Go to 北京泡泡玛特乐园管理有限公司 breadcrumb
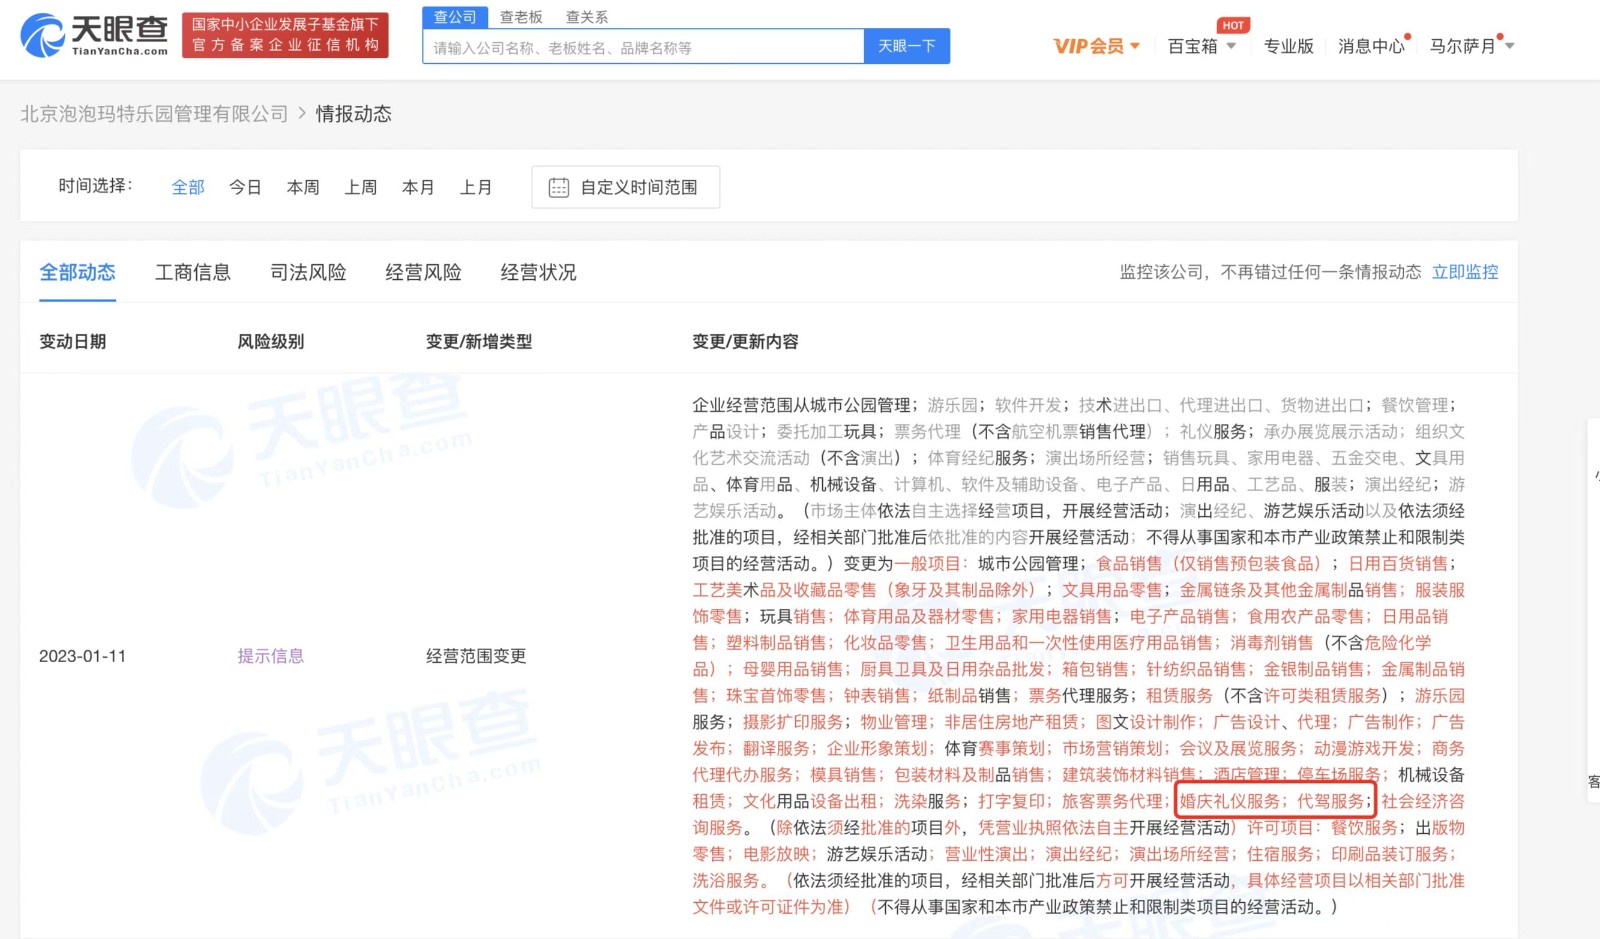This screenshot has height=939, width=1600. point(154,114)
